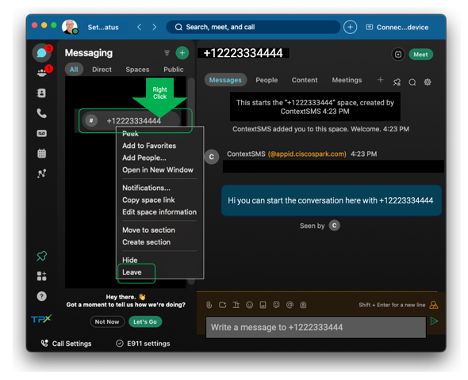Click the TPX logo in sidebar

42,319
